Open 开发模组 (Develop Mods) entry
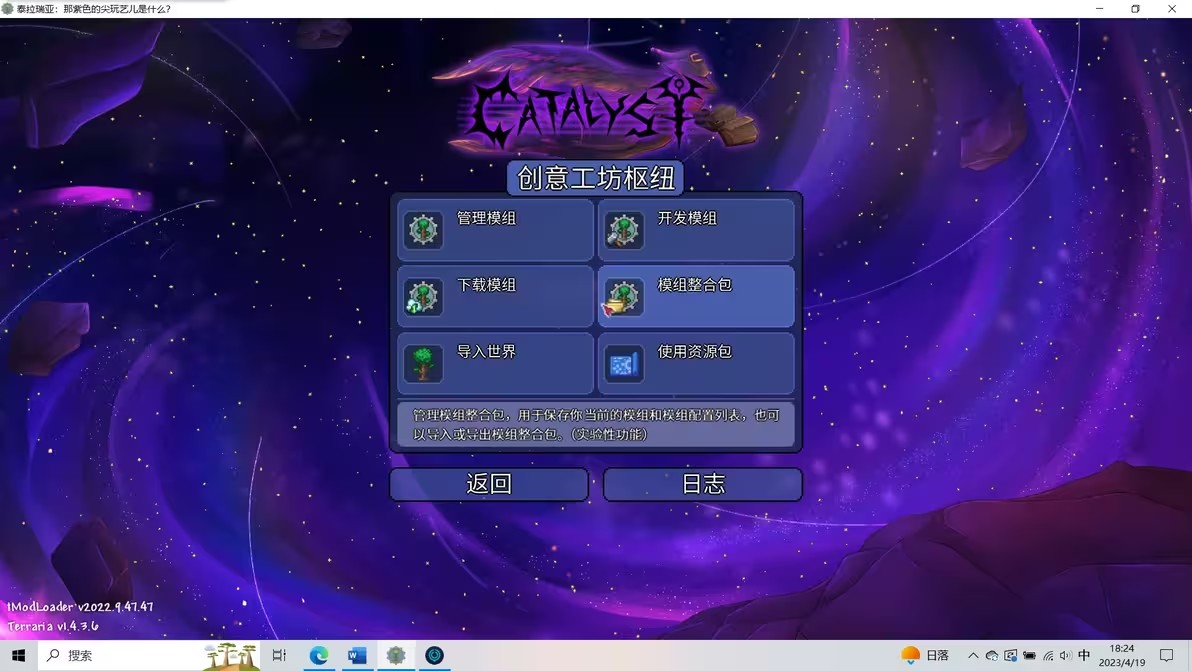The height and width of the screenshot is (671, 1192). coord(695,229)
